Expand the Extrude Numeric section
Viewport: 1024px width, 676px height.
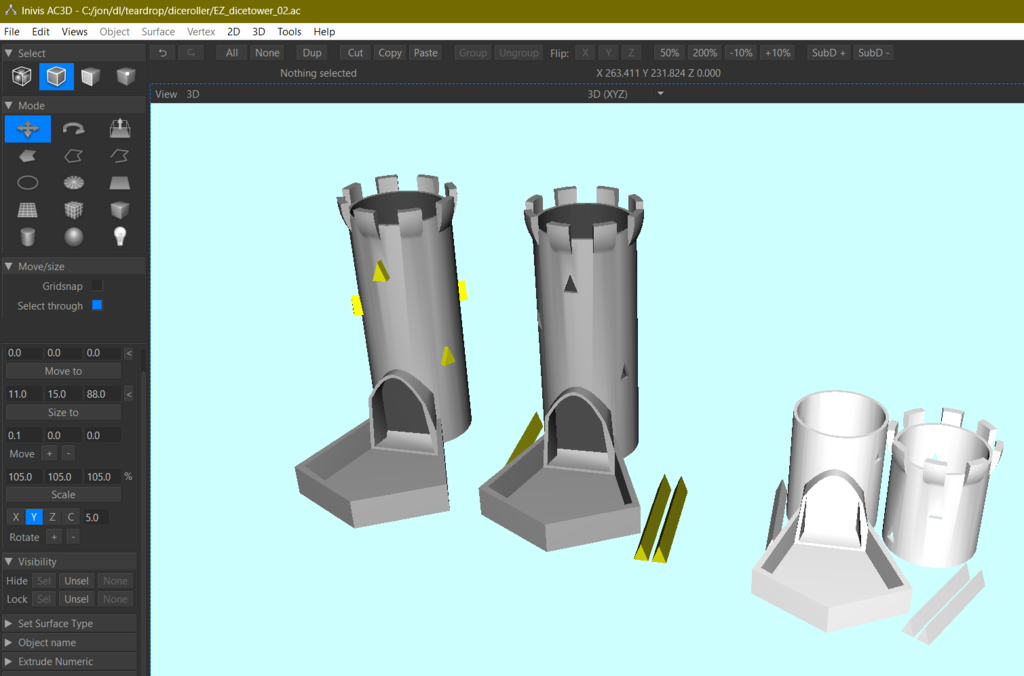[x=55, y=662]
